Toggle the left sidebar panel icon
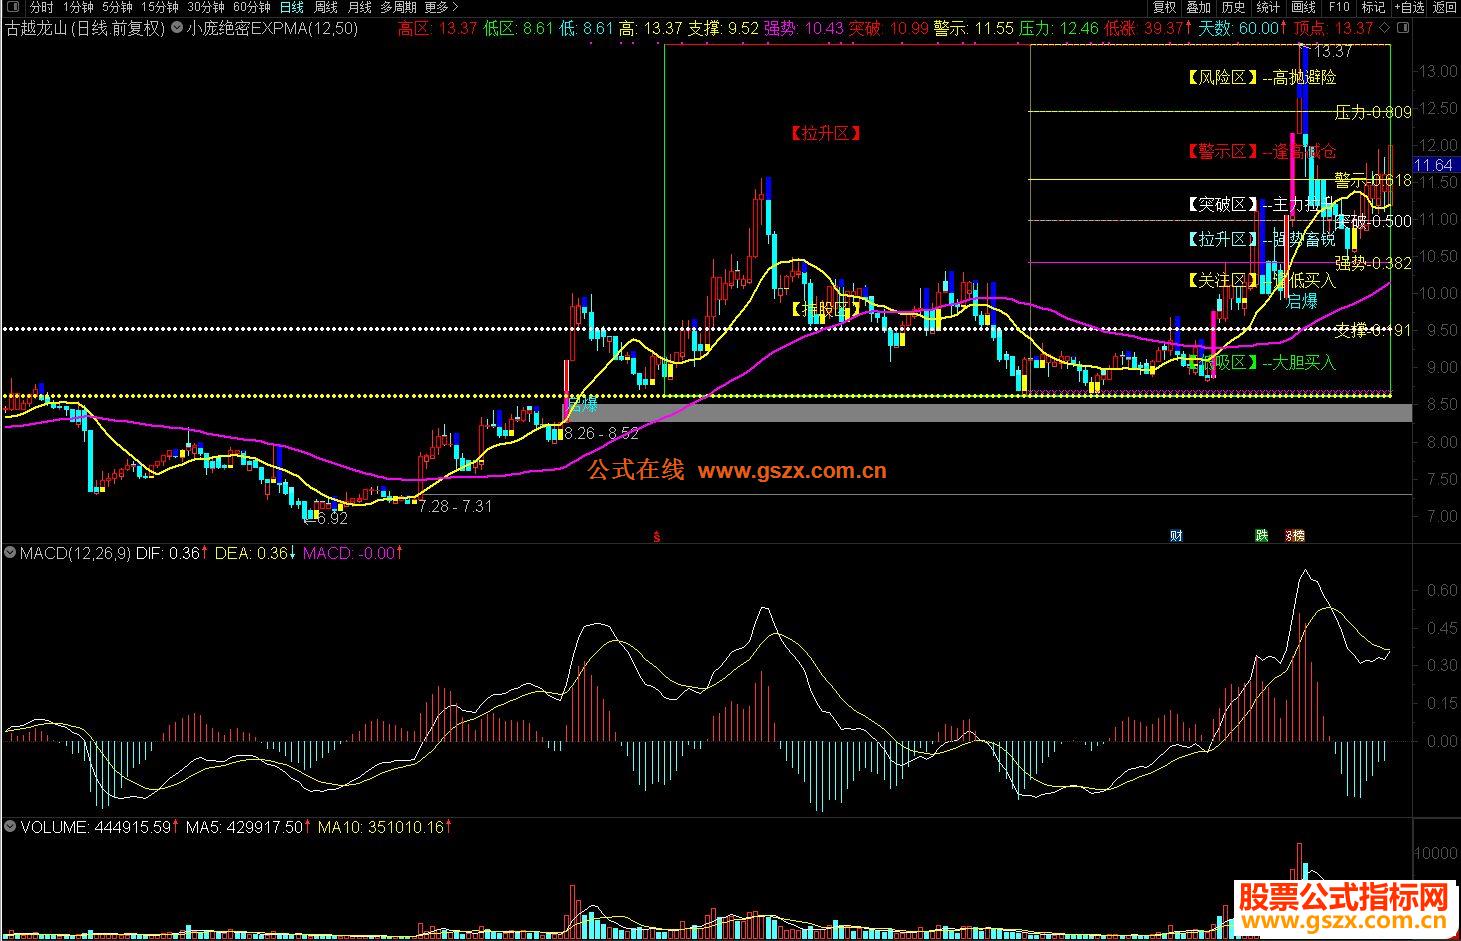Image resolution: width=1461 pixels, height=941 pixels. pos(12,7)
